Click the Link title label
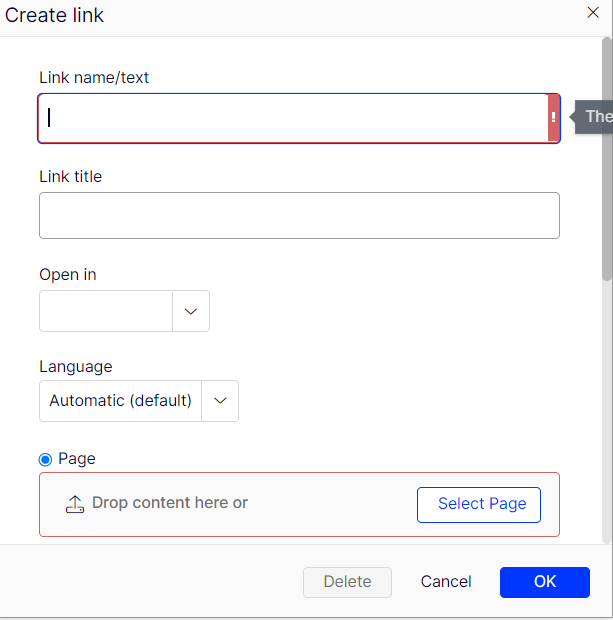The height and width of the screenshot is (620, 613). 70,176
